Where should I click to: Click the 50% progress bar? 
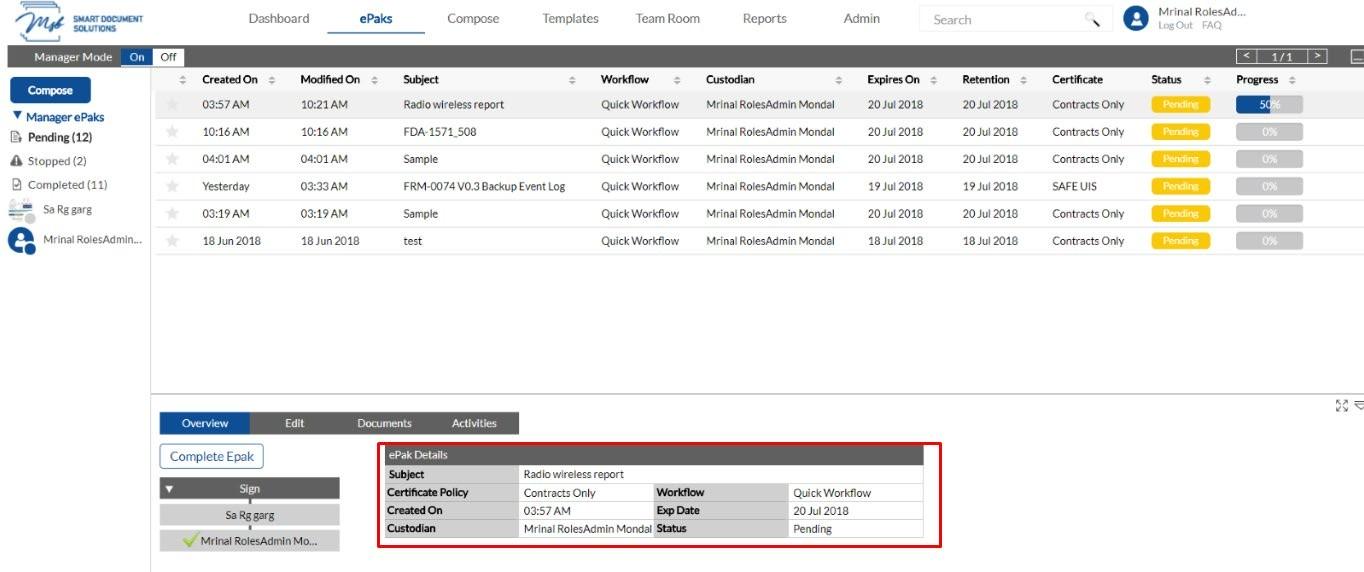pyautogui.click(x=1269, y=104)
